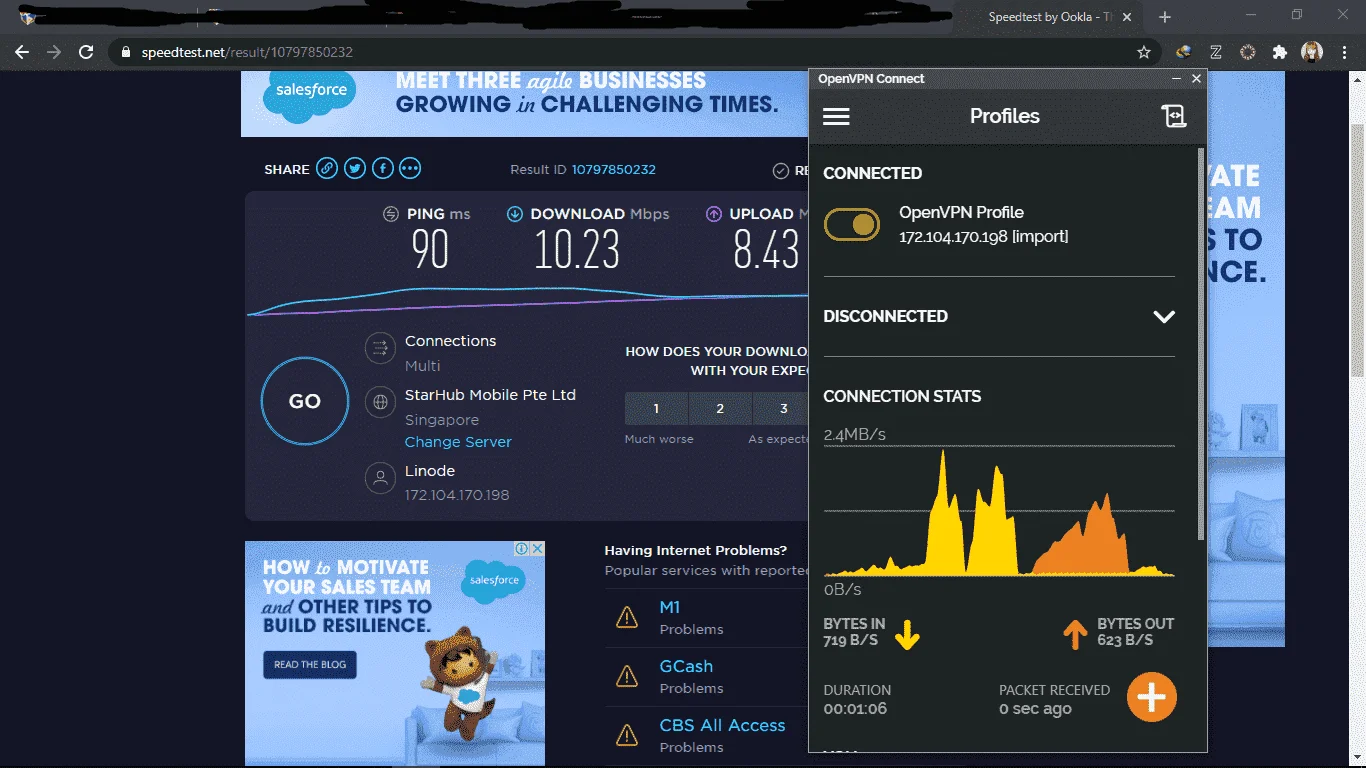Screen dimensions: 1366x768
Task: Click the warning icon beside M1
Action: coord(627,617)
